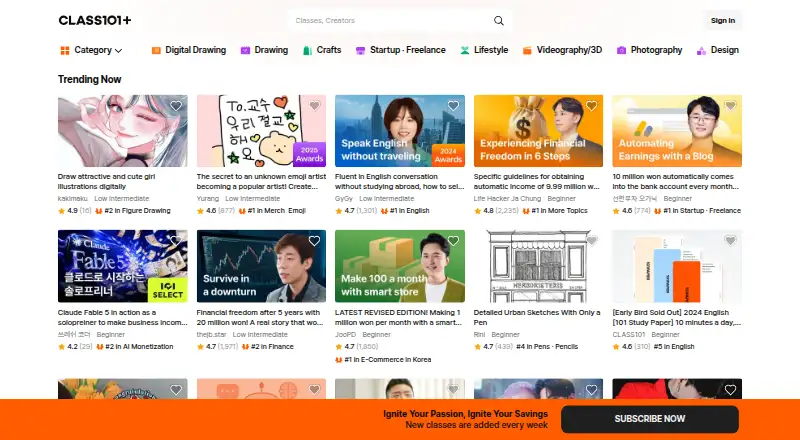This screenshot has height=440, width=800.
Task: Click the Videography/3D icon
Action: pyautogui.click(x=527, y=50)
